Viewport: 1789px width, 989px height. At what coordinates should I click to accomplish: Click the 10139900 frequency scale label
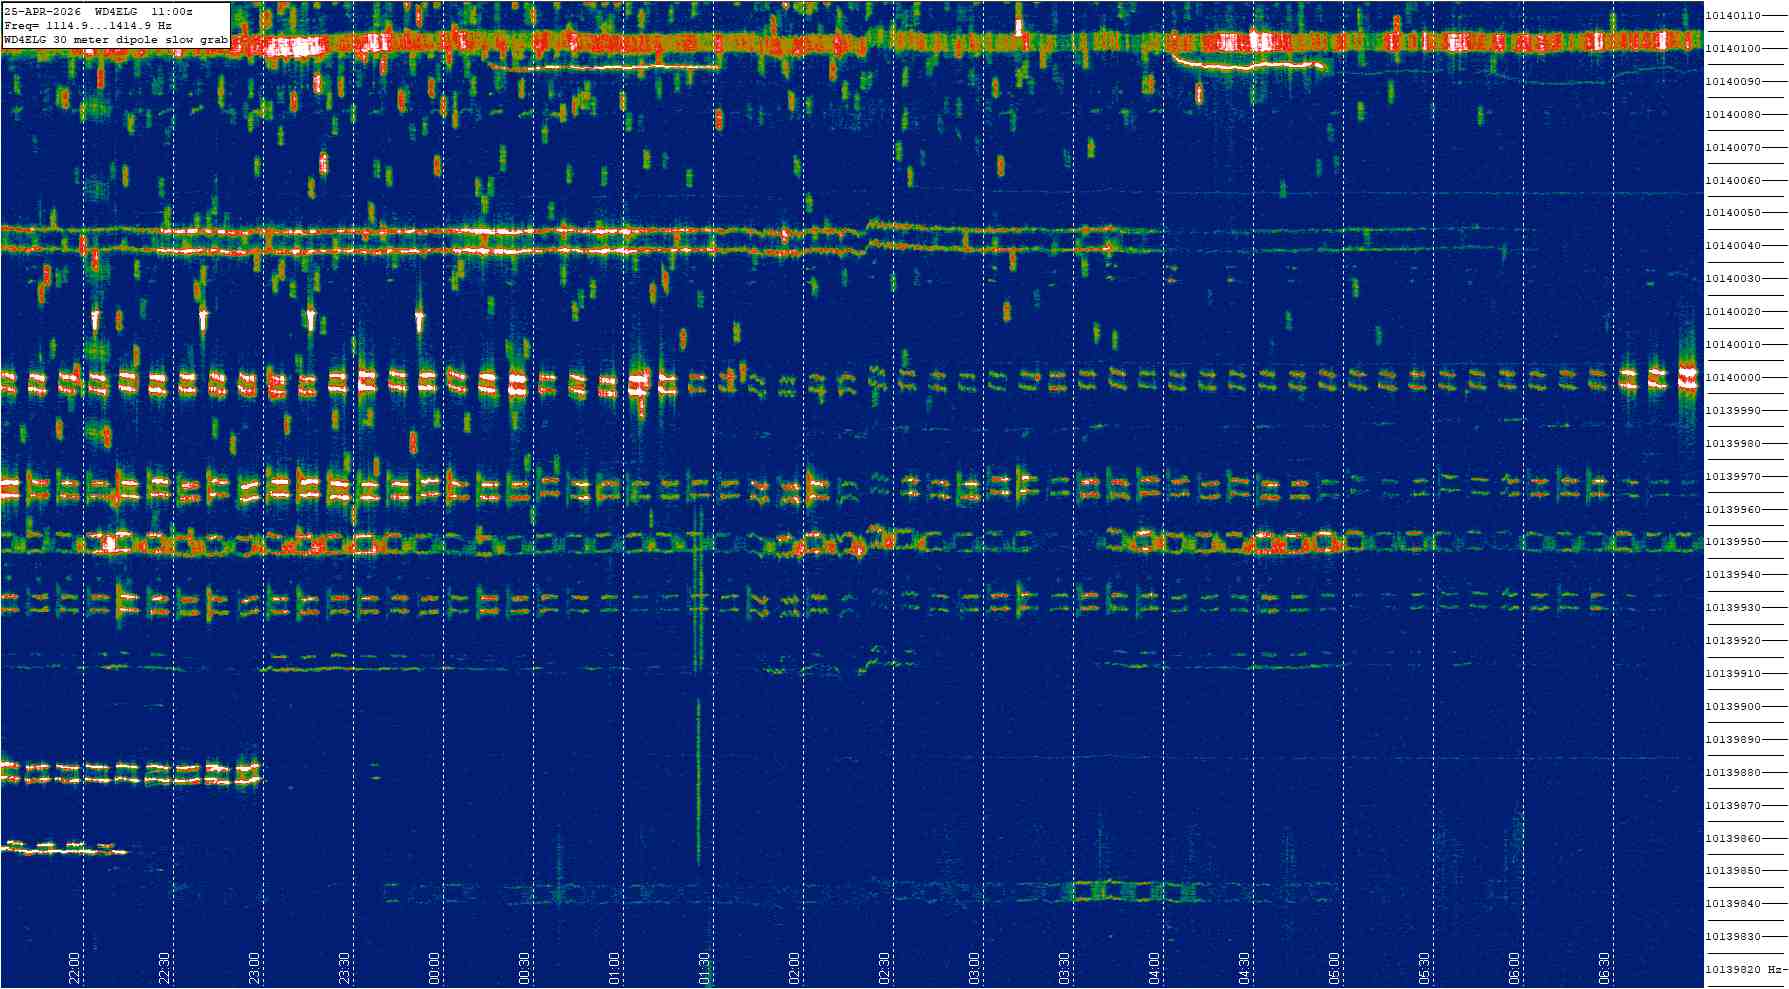tap(1733, 707)
